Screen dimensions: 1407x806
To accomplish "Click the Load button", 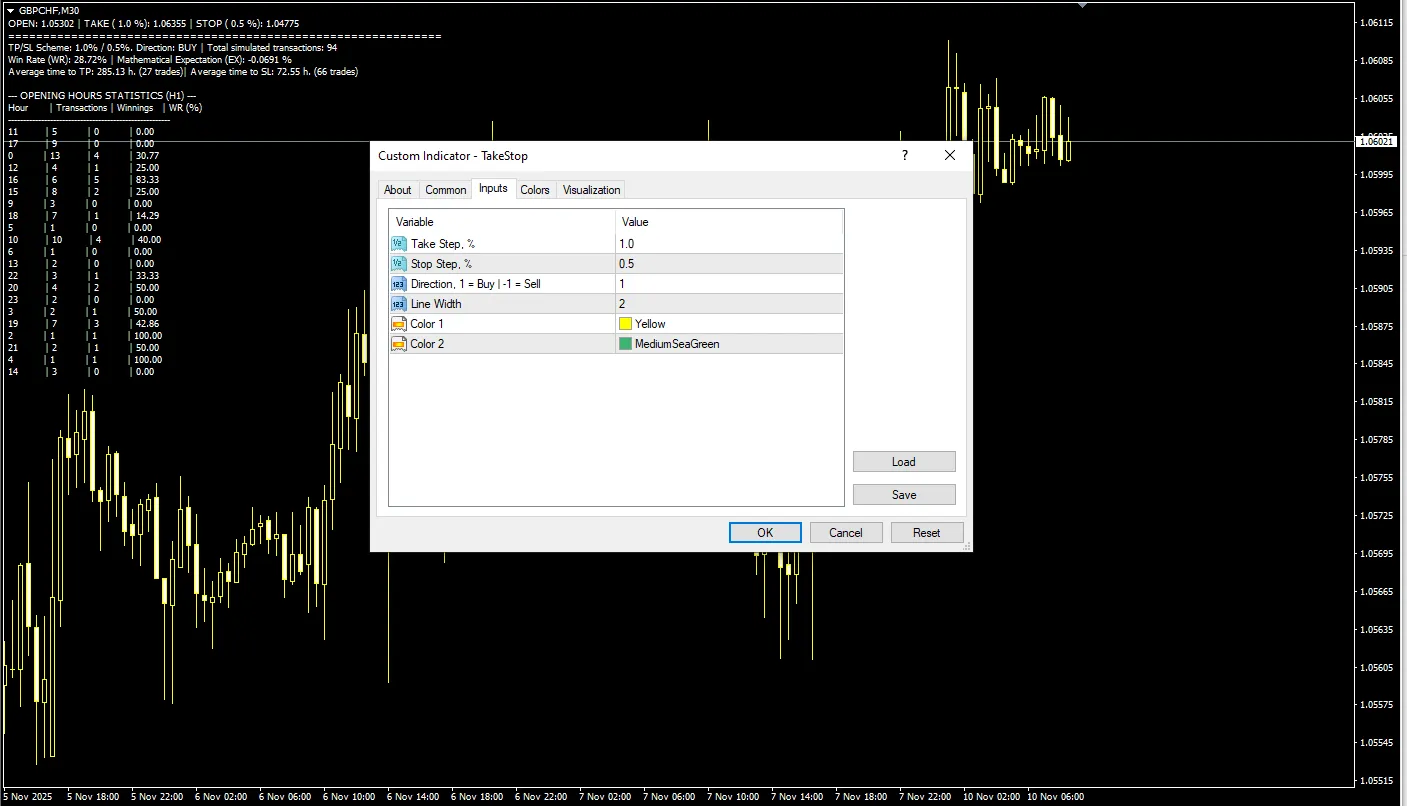I will click(904, 462).
